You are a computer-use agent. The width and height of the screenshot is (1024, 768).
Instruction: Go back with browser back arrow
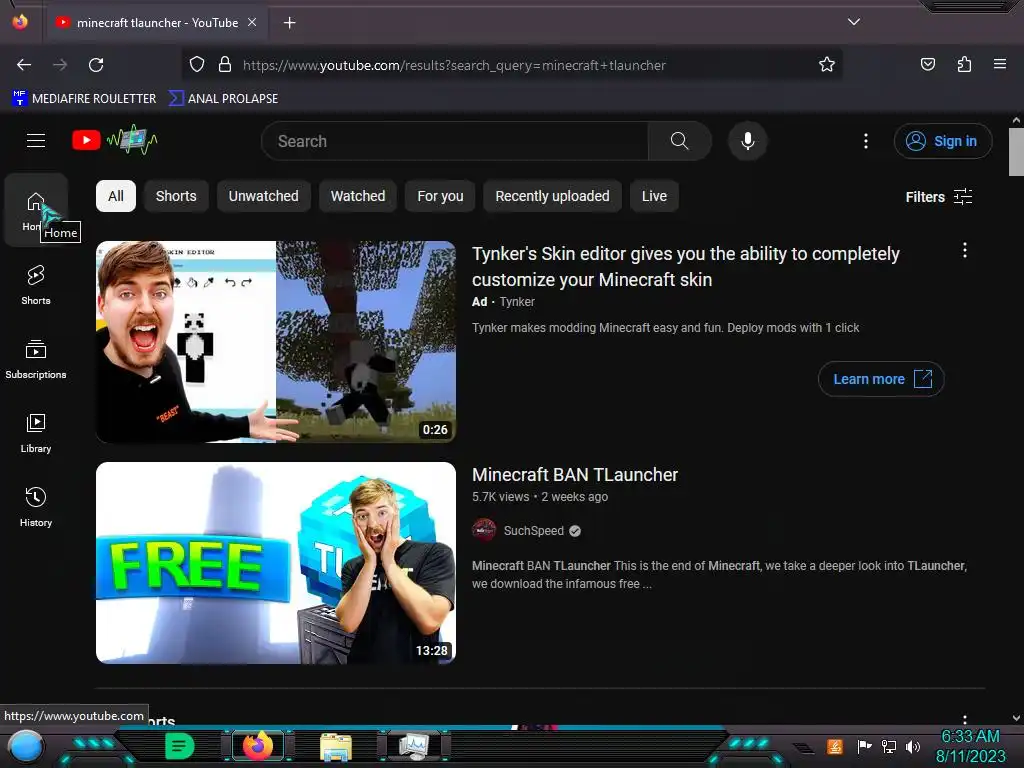pyautogui.click(x=24, y=65)
